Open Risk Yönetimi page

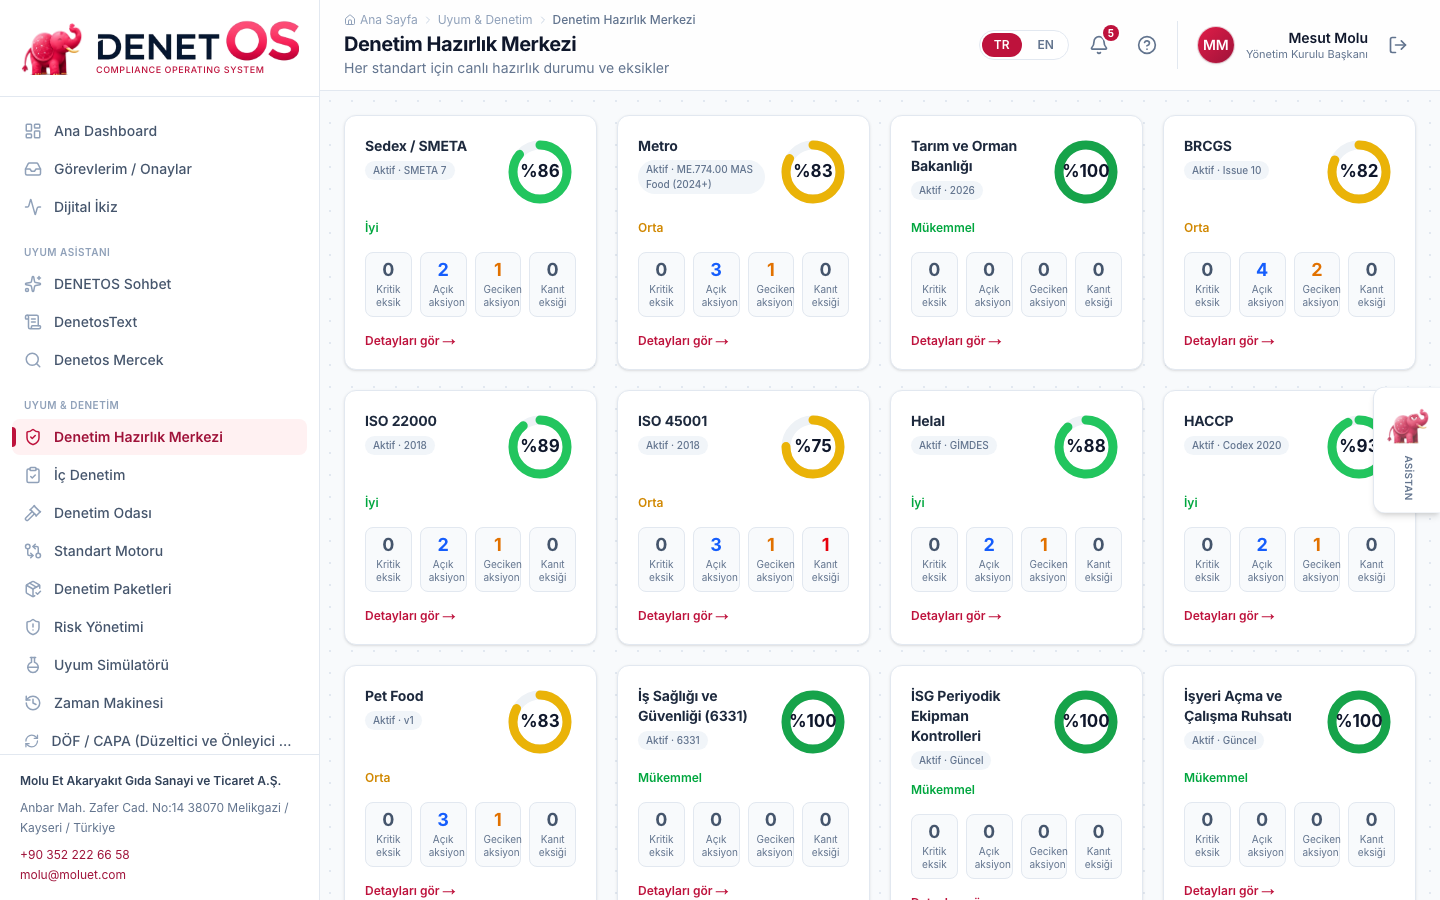tap(160, 627)
